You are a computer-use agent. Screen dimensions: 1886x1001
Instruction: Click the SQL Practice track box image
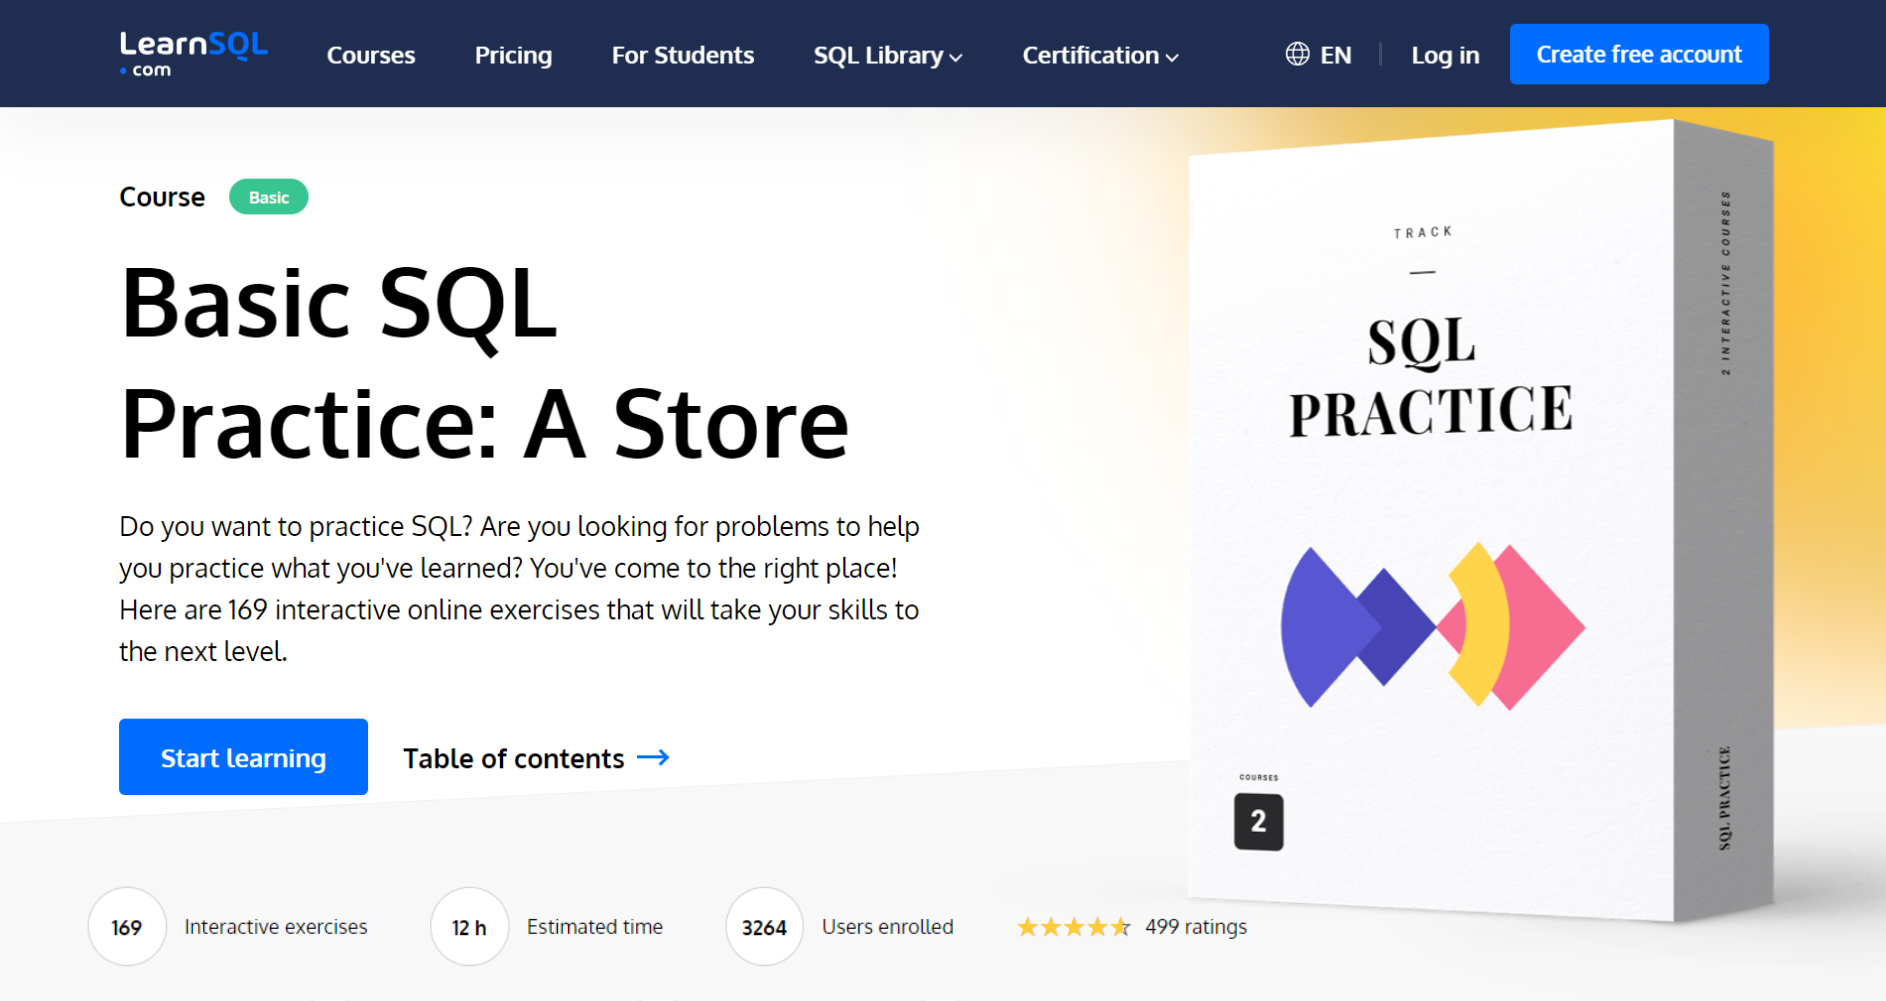(x=1480, y=520)
